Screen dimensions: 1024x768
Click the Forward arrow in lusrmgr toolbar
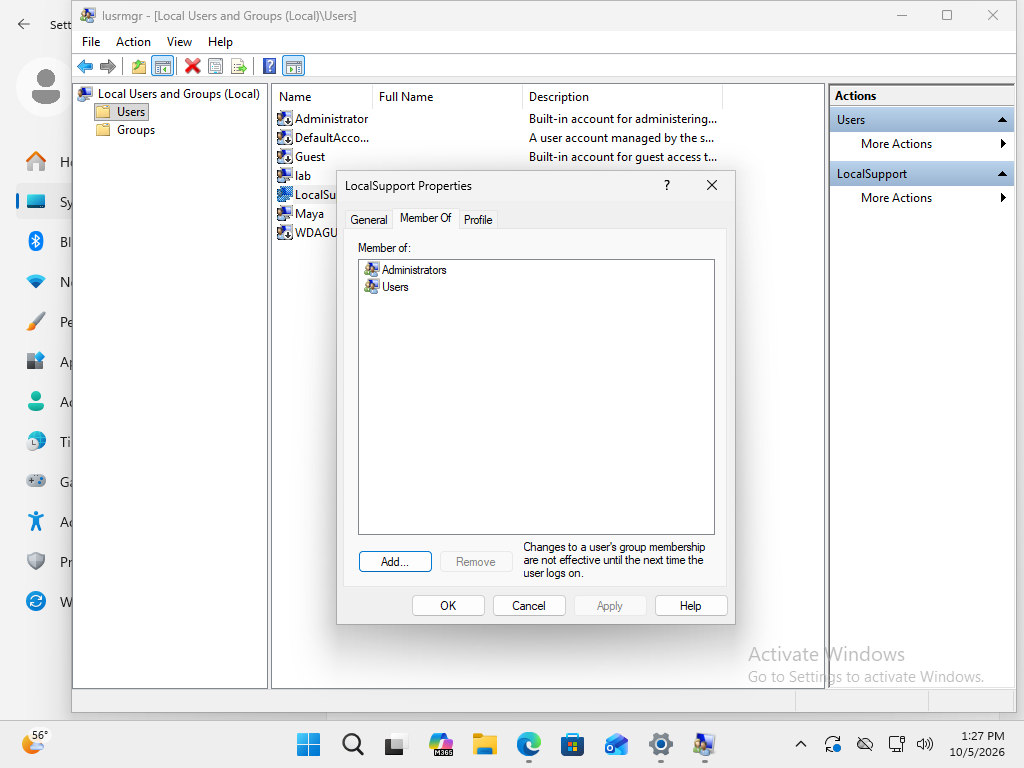tap(108, 66)
